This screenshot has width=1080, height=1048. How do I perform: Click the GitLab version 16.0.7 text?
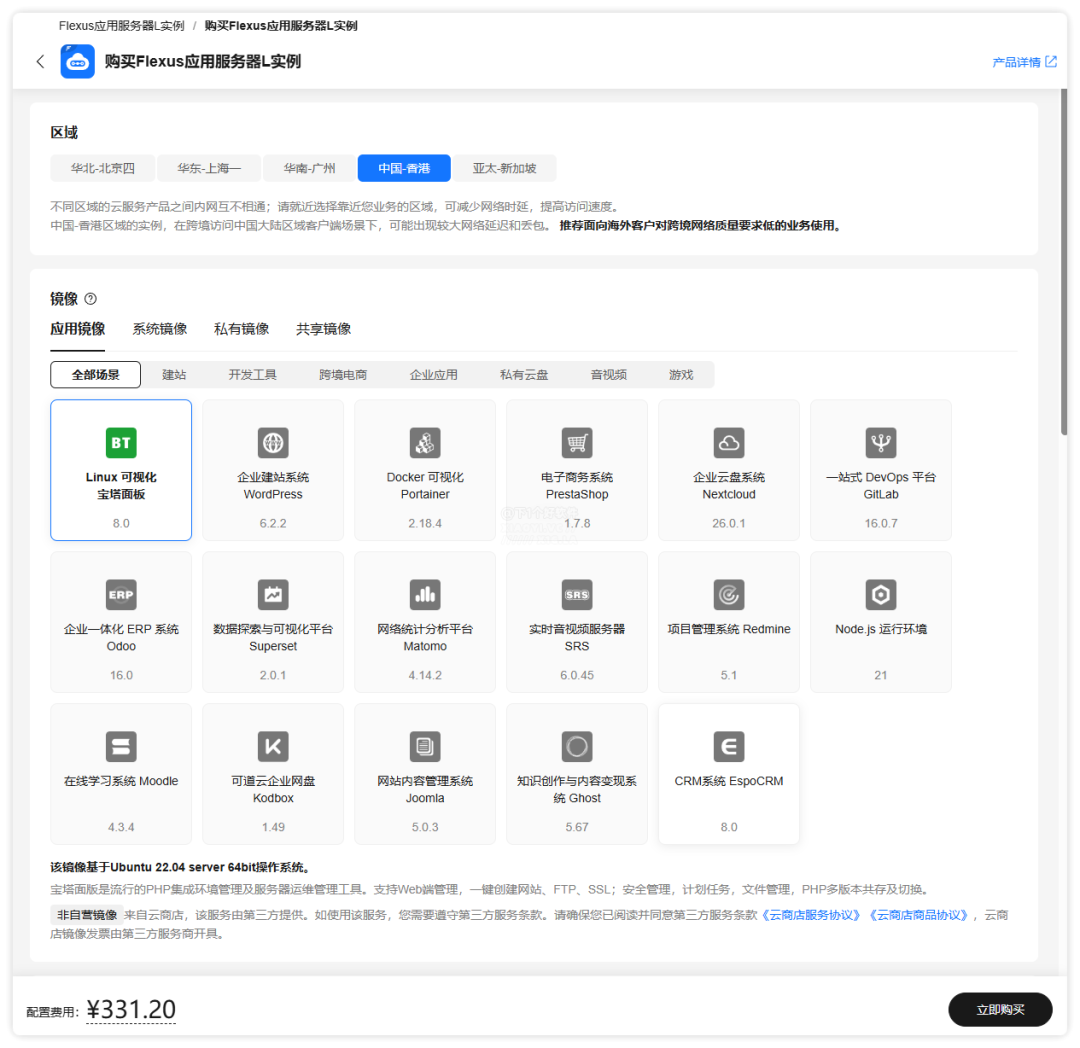881,523
